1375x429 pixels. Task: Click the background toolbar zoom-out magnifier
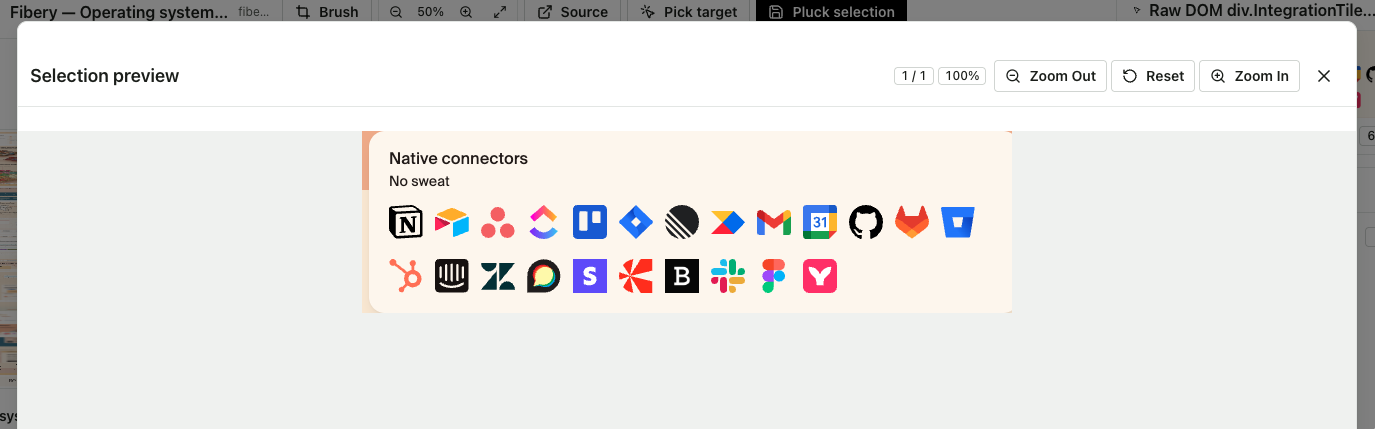[396, 12]
